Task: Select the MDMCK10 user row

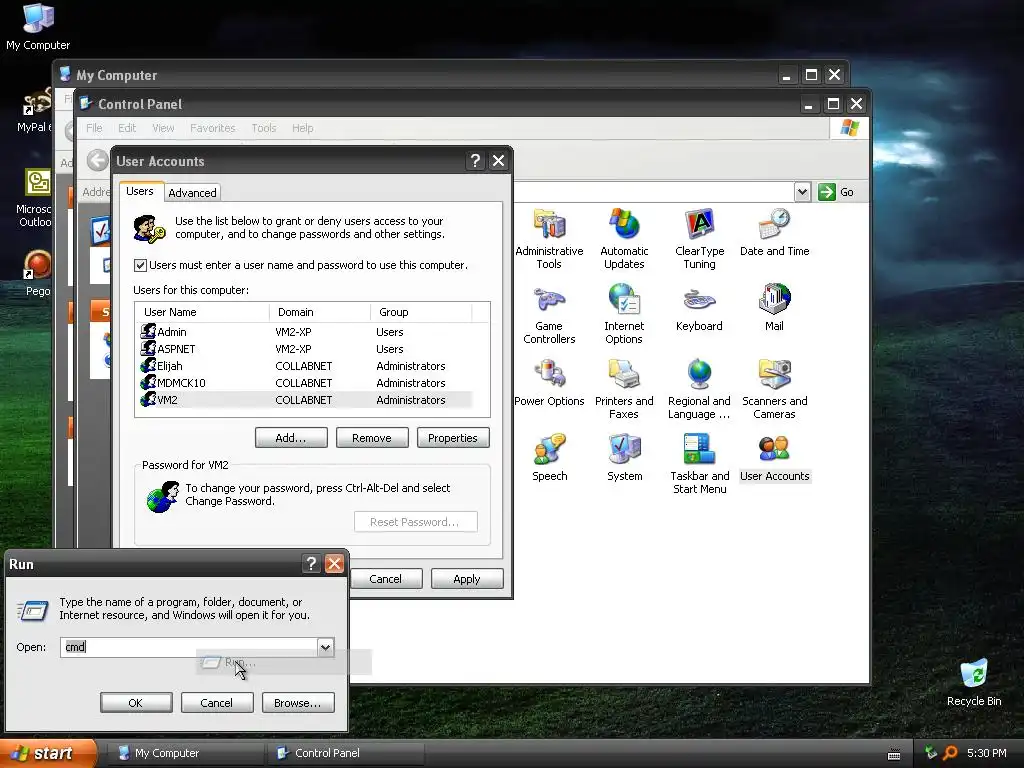Action: click(x=305, y=383)
